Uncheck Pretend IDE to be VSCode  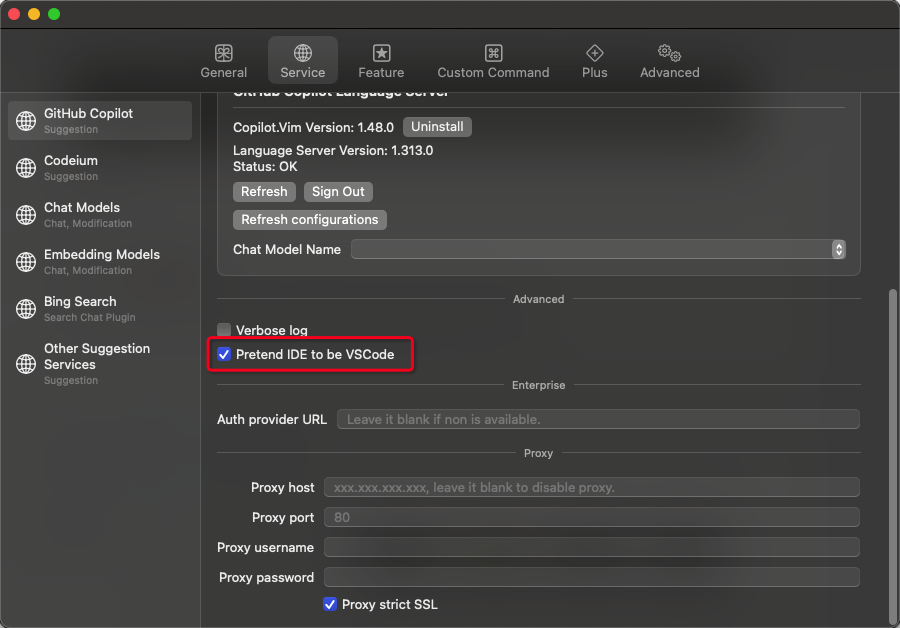pos(224,354)
